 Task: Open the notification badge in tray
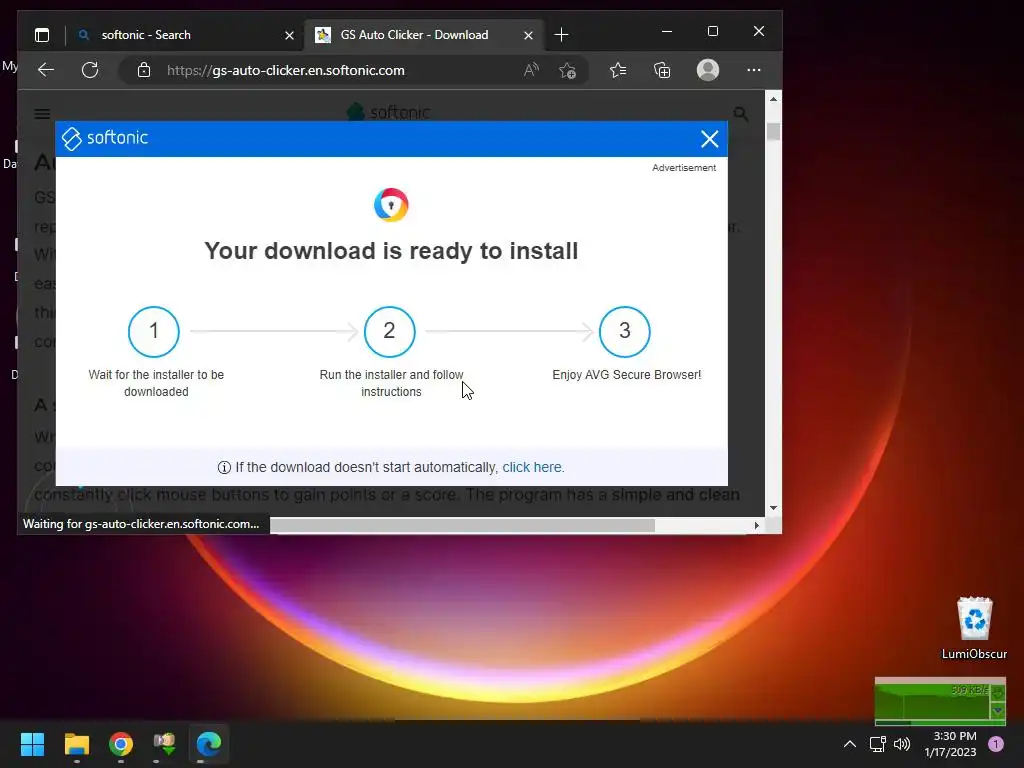tap(996, 744)
